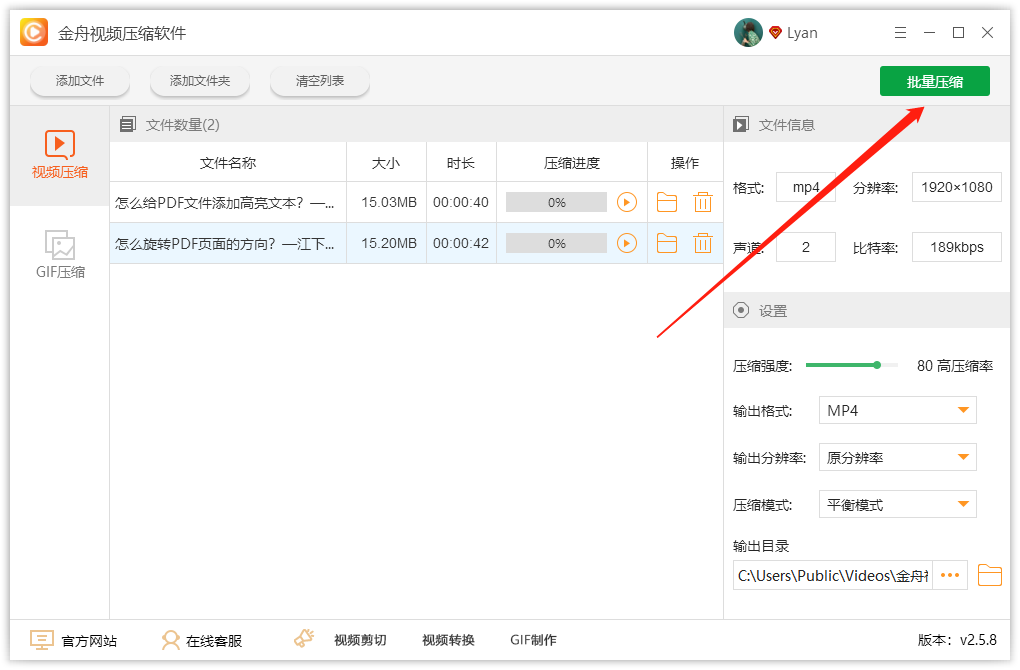
Task: Select the file 怎么旋转PDF页面的方向
Action: click(224, 243)
